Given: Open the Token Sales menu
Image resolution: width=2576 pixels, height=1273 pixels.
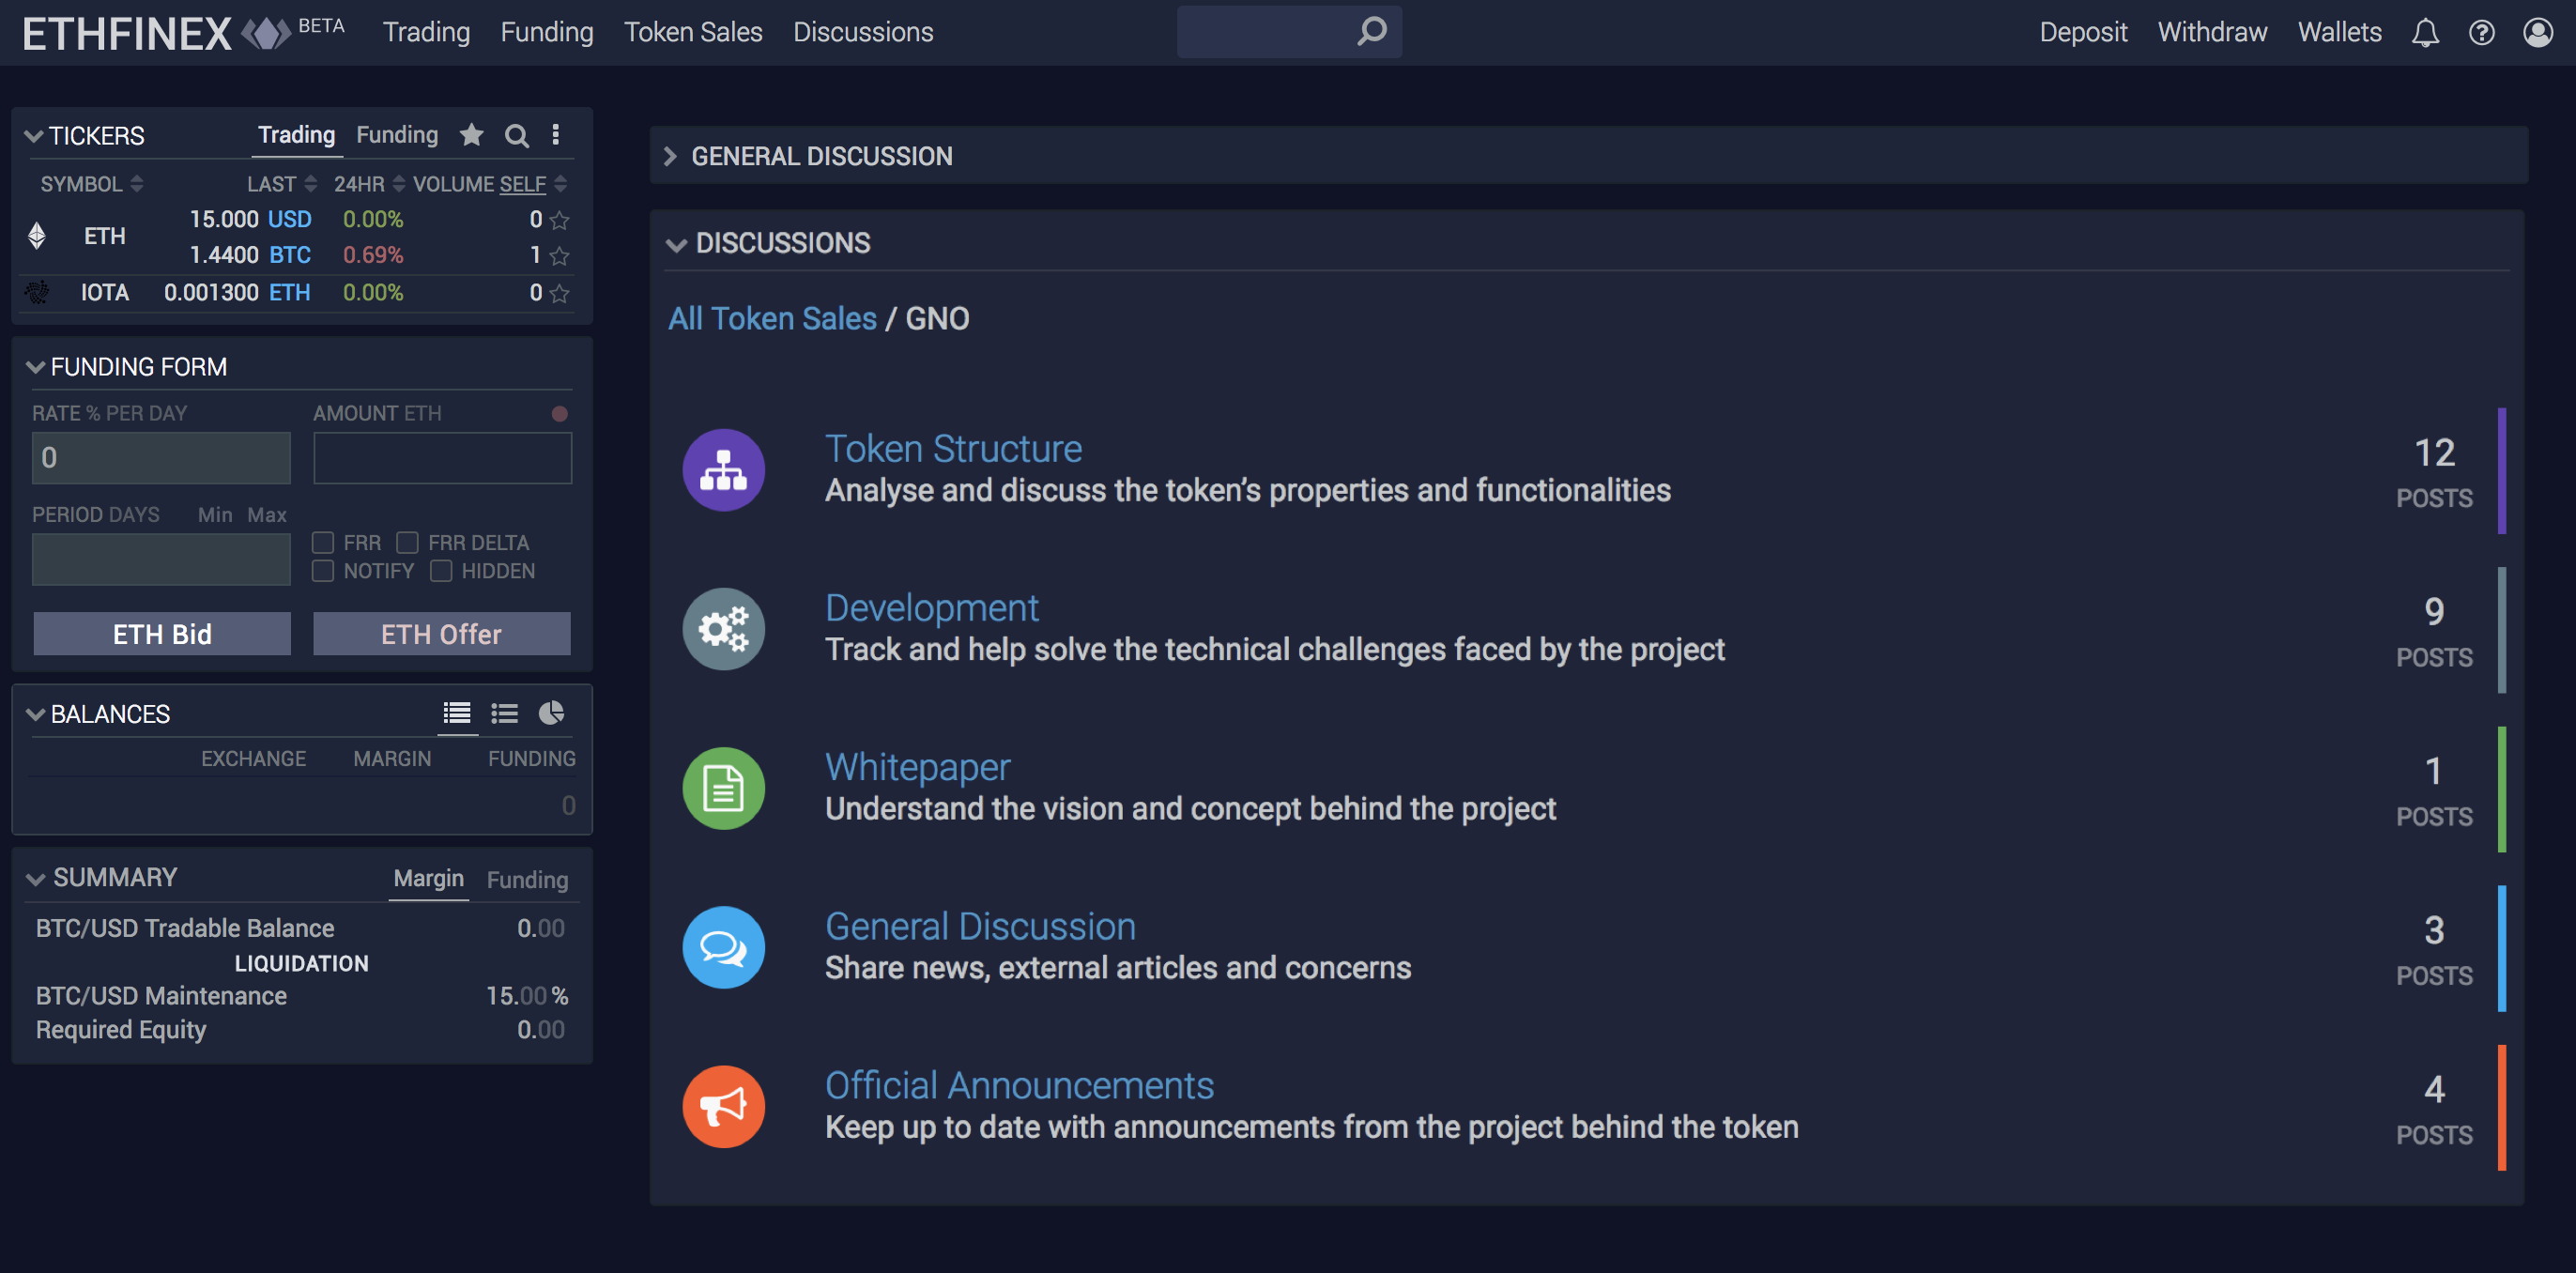Looking at the screenshot, I should click(693, 31).
